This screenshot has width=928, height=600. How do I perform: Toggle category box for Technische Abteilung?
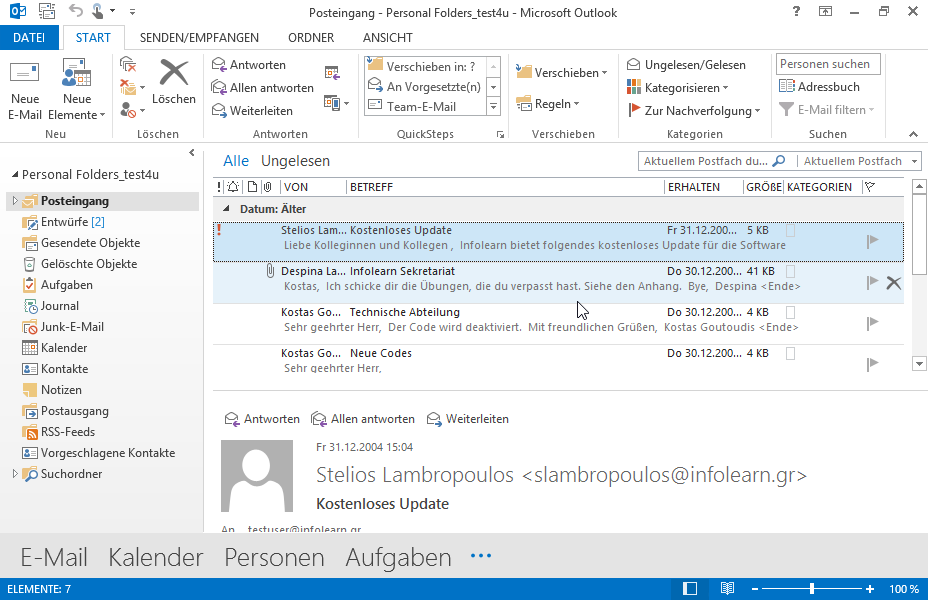pos(790,312)
